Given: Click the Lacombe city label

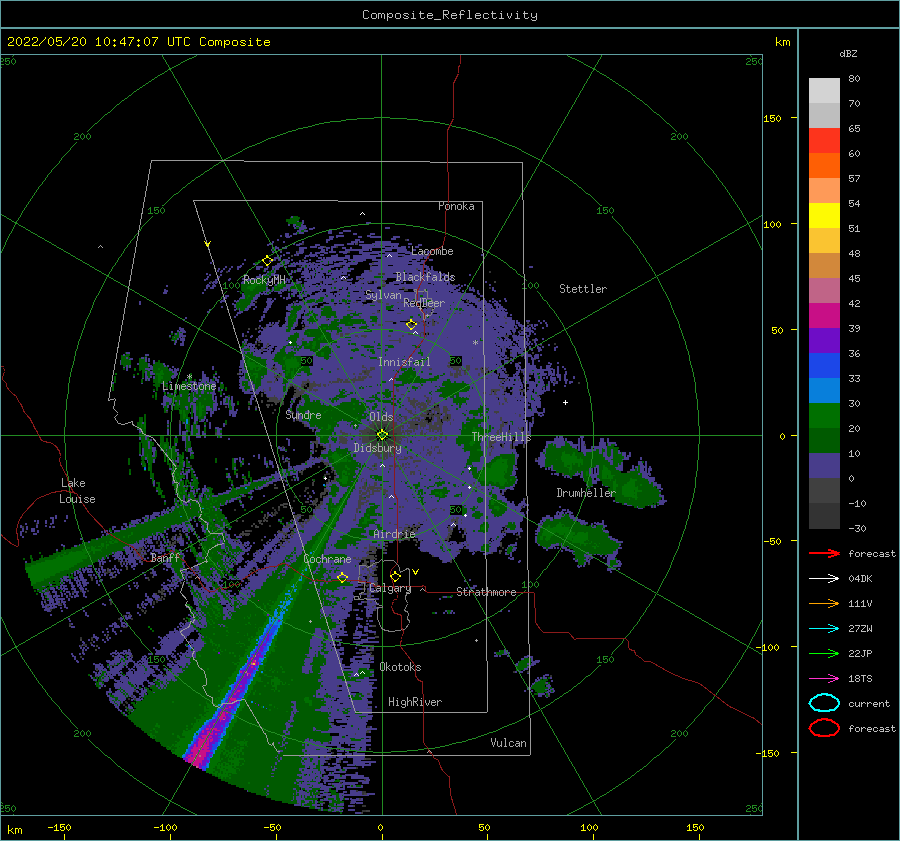Looking at the screenshot, I should (x=432, y=251).
